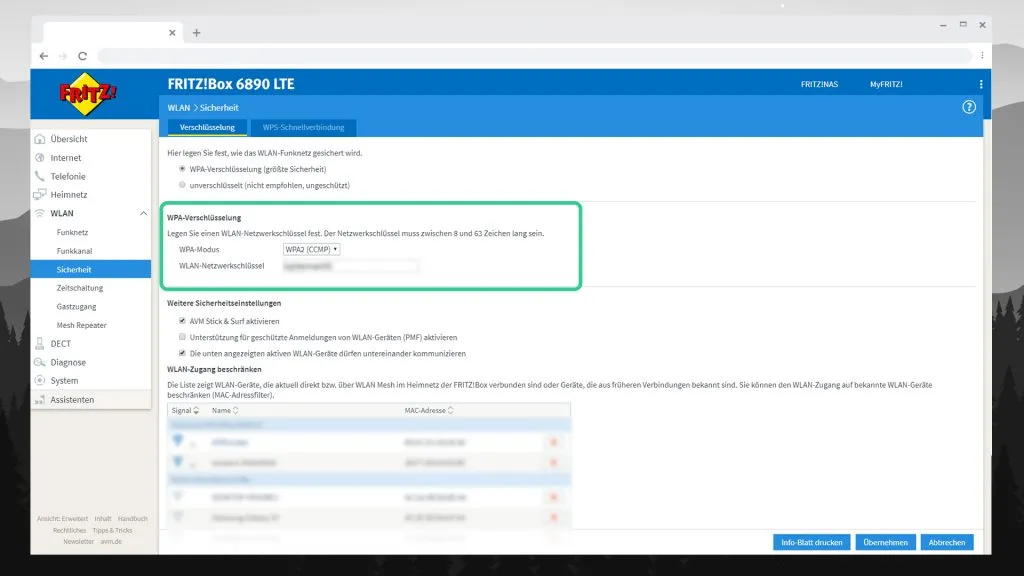Screen dimensions: 1024x576
Task: Select WPA-Verschlüsselung radio option
Action: point(182,168)
